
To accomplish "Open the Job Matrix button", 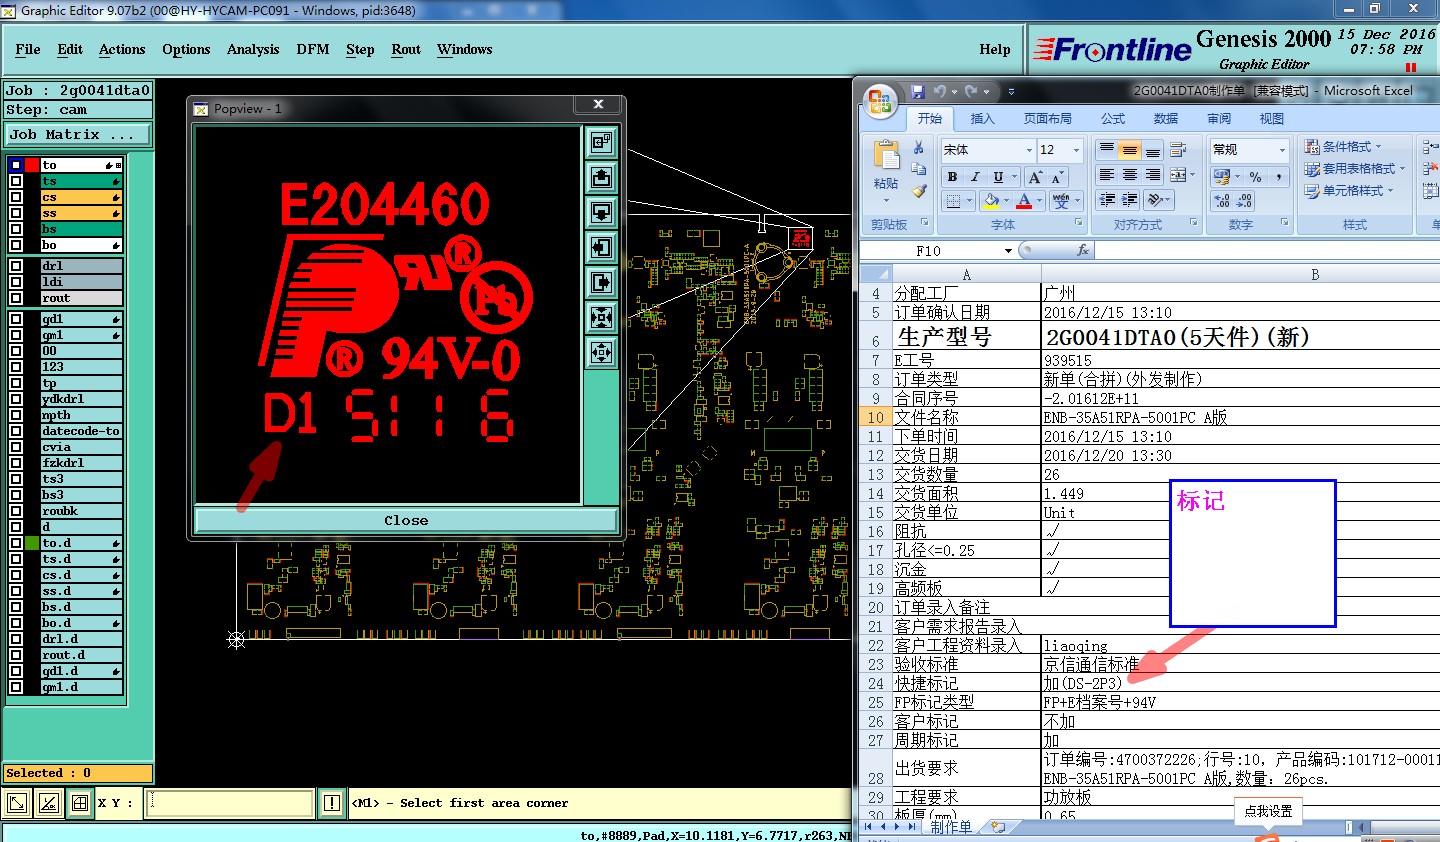I will click(x=78, y=135).
